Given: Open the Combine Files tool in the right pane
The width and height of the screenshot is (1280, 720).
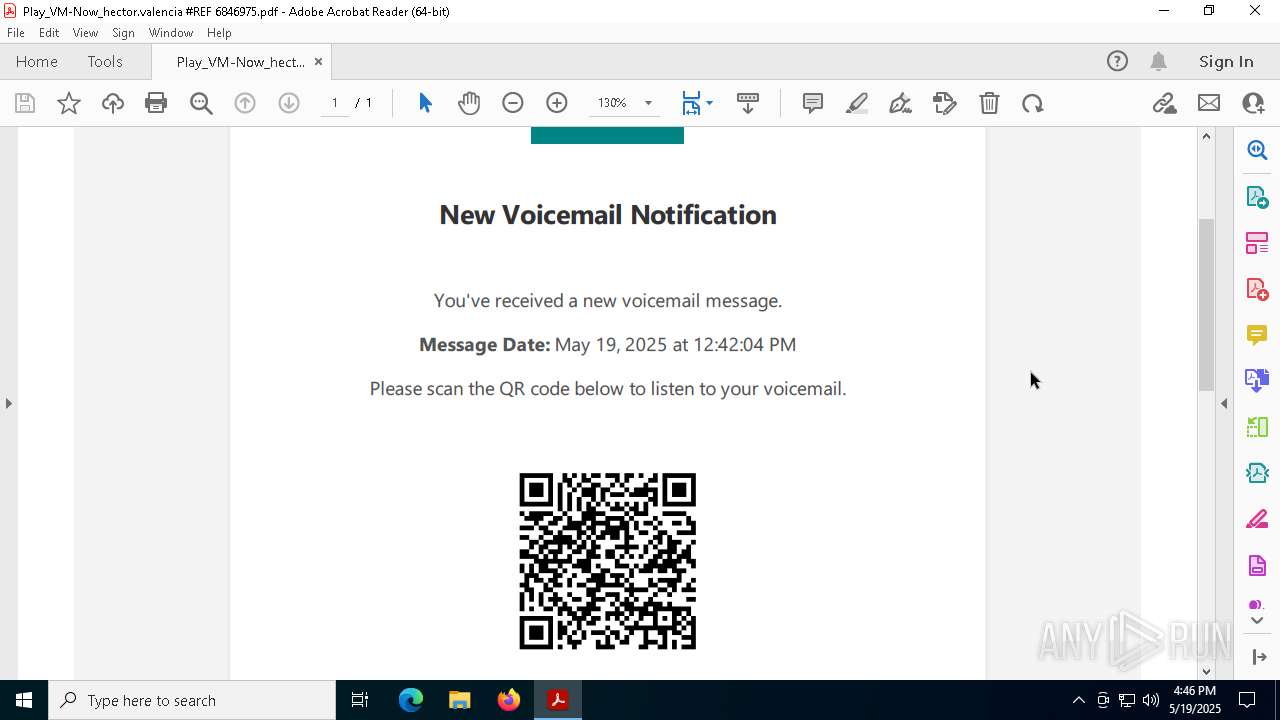Looking at the screenshot, I should (x=1257, y=381).
